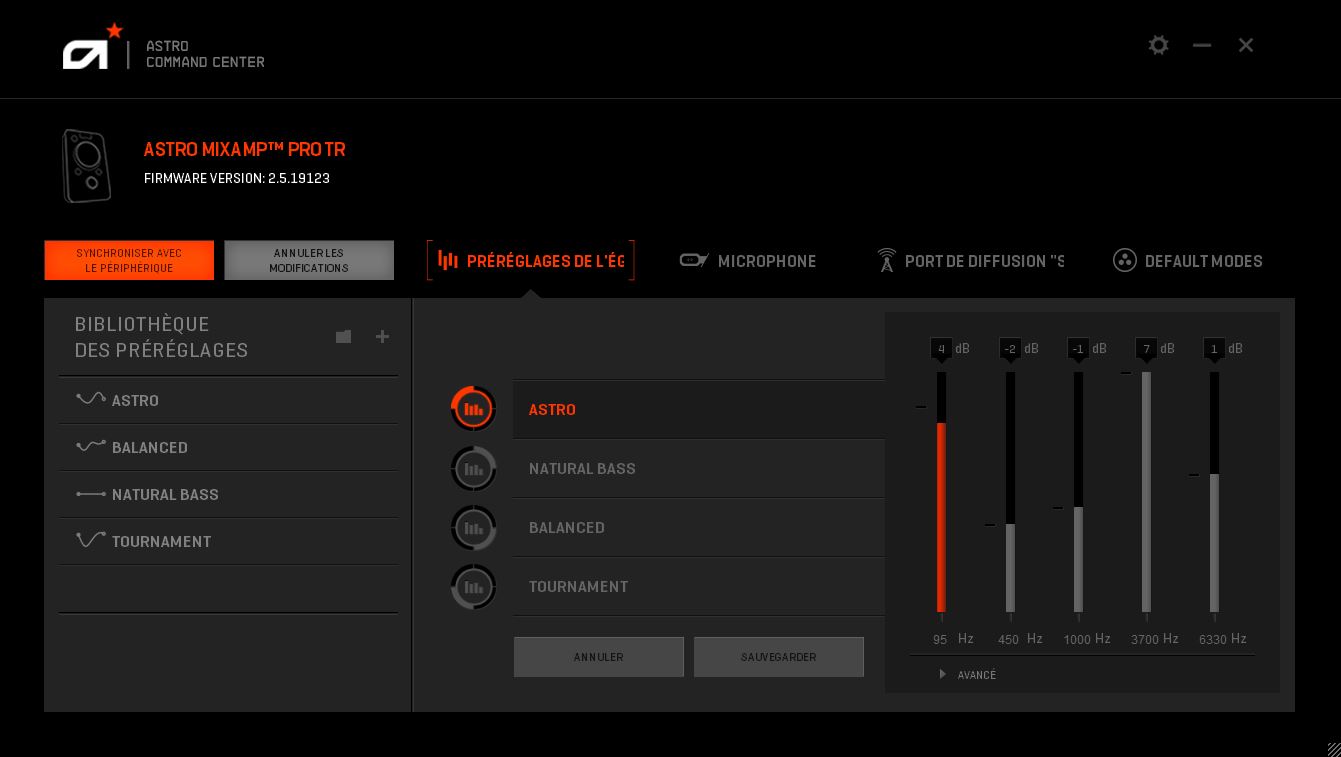Adjust the 95 Hz EQ slider
1341x757 pixels.
[x=941, y=492]
